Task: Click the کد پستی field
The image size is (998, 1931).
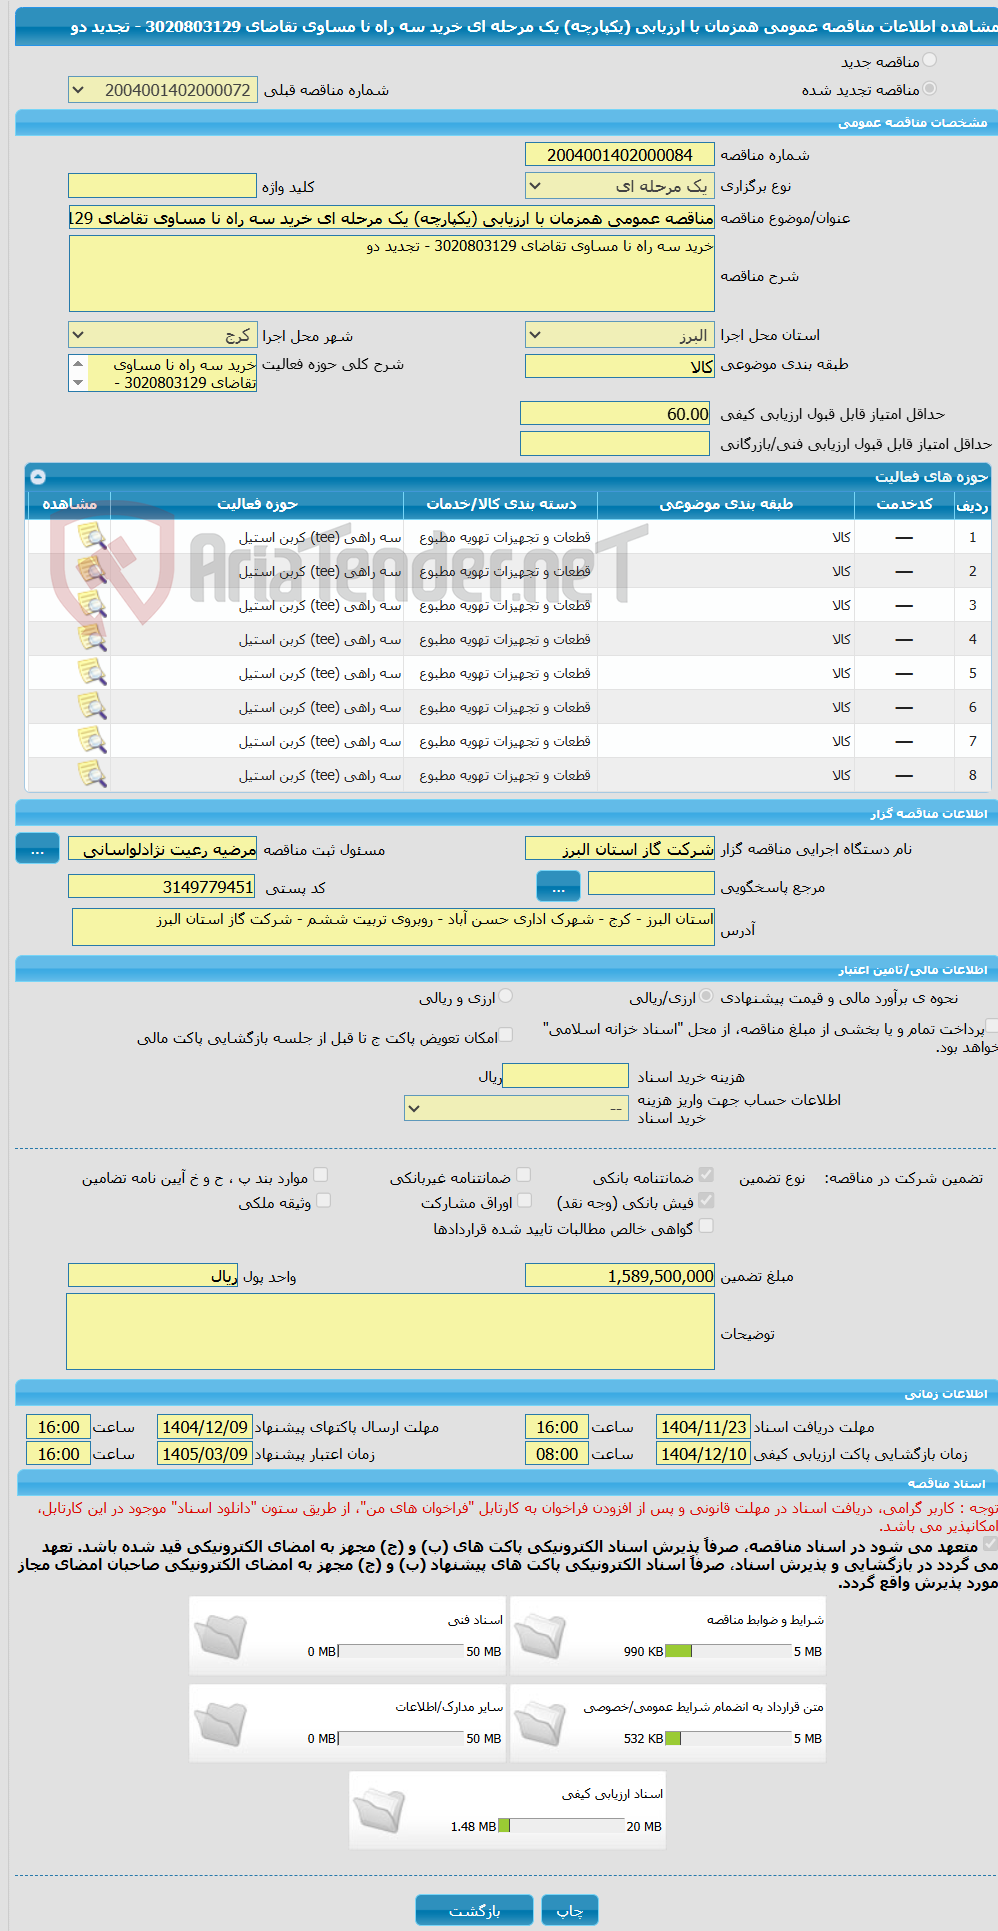Action: 162,886
